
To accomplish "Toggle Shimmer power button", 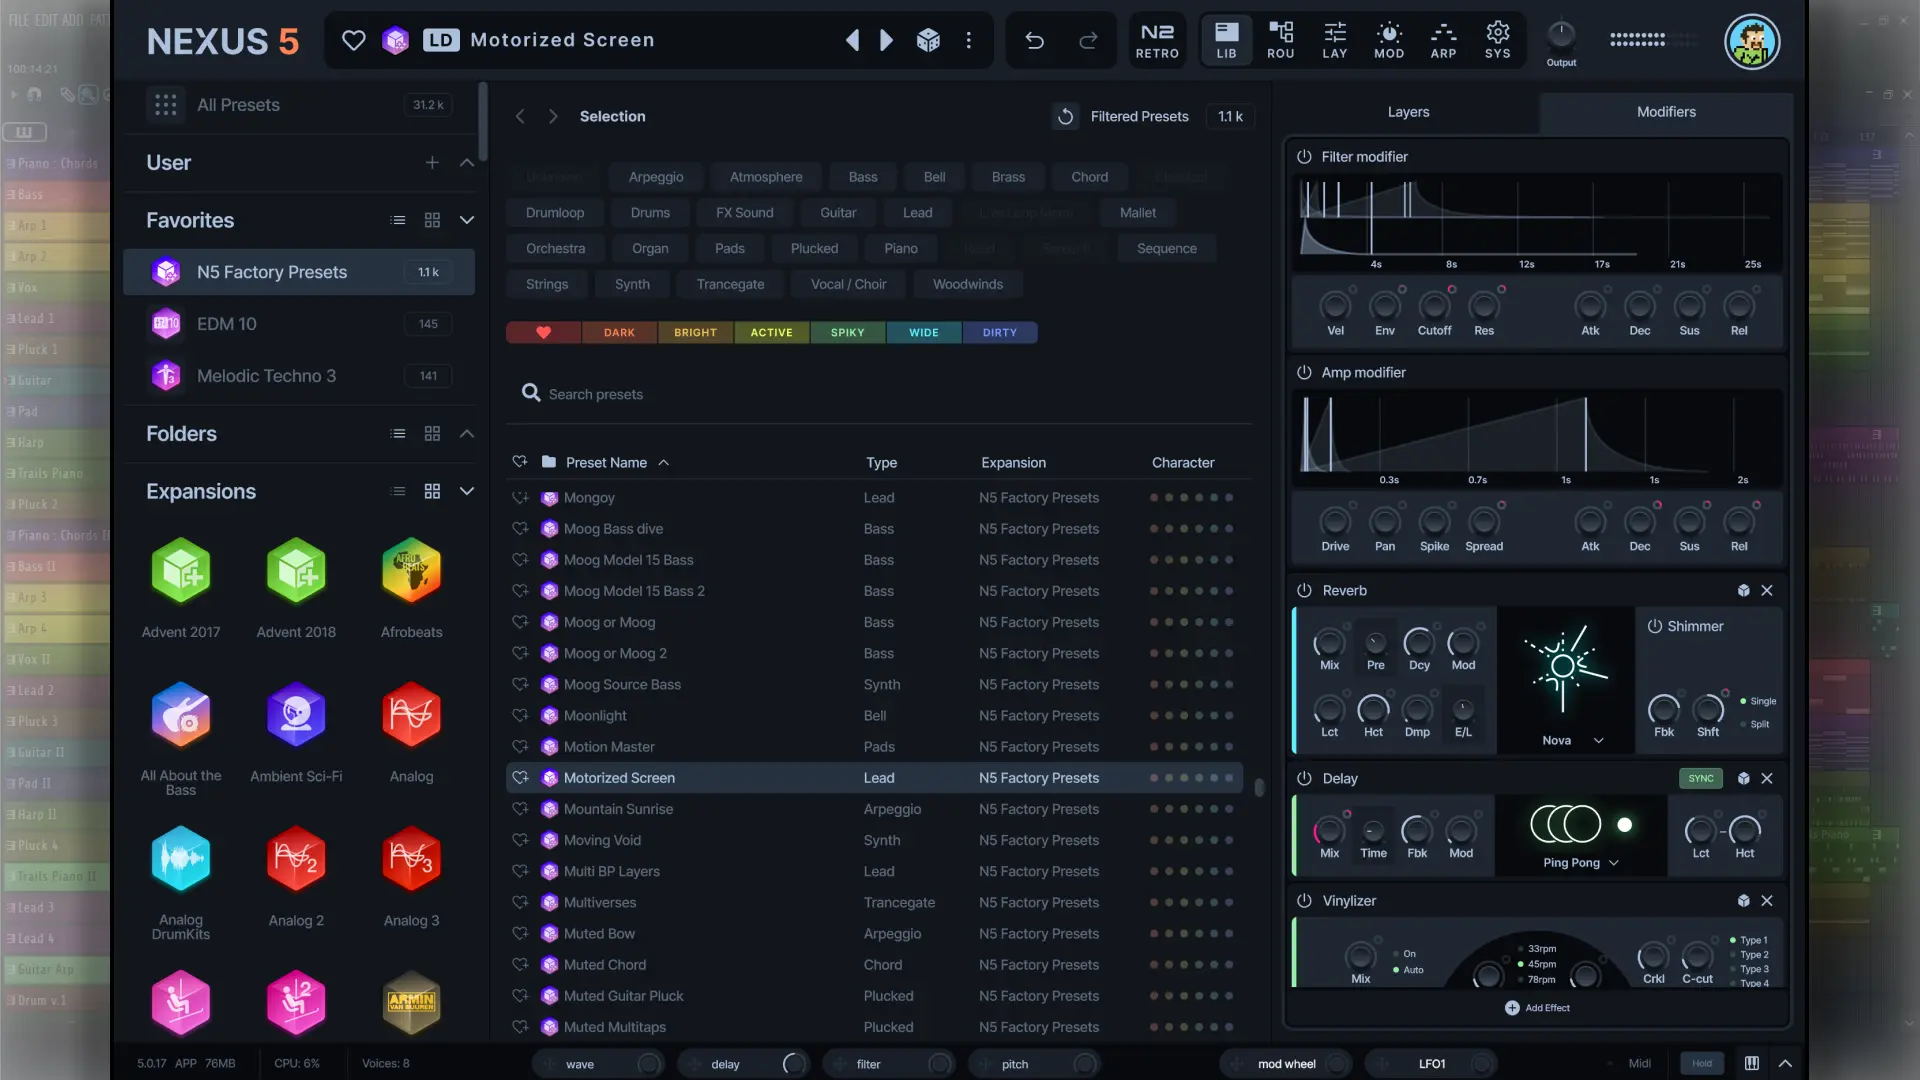I will point(1655,627).
